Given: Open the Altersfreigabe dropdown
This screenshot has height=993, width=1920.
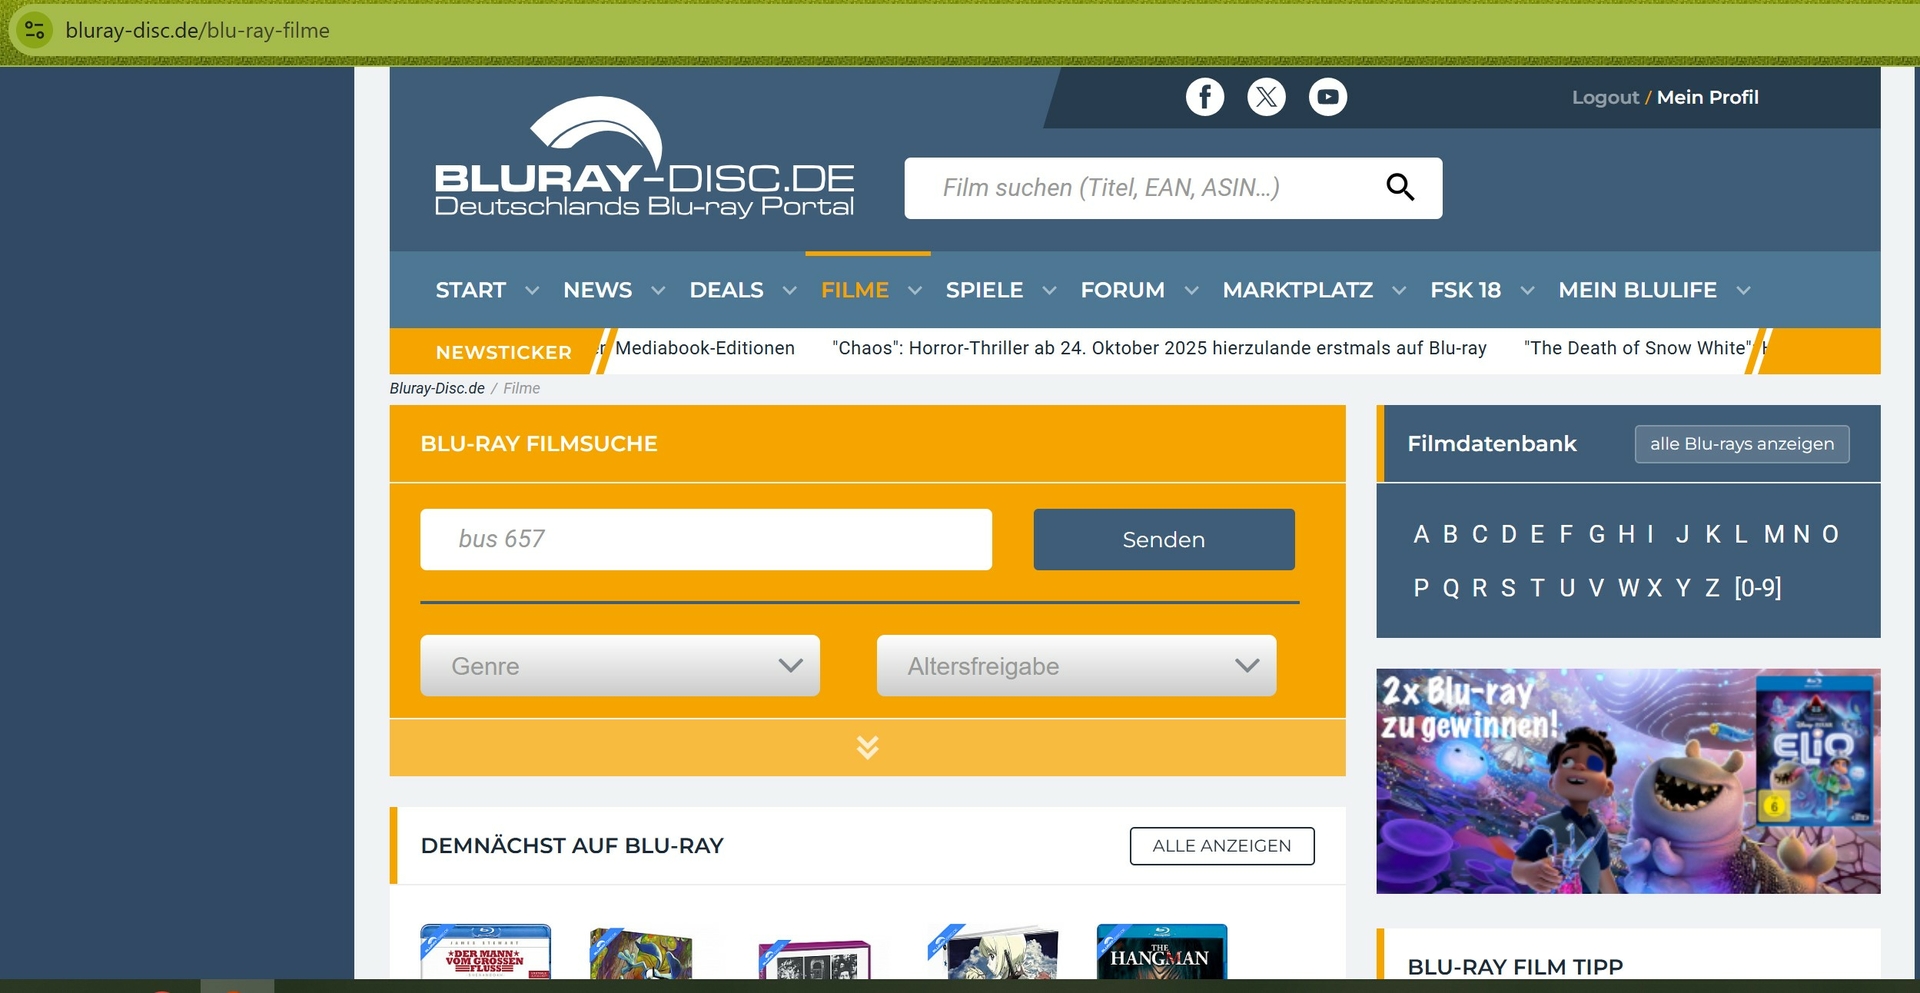Looking at the screenshot, I should (x=1075, y=666).
